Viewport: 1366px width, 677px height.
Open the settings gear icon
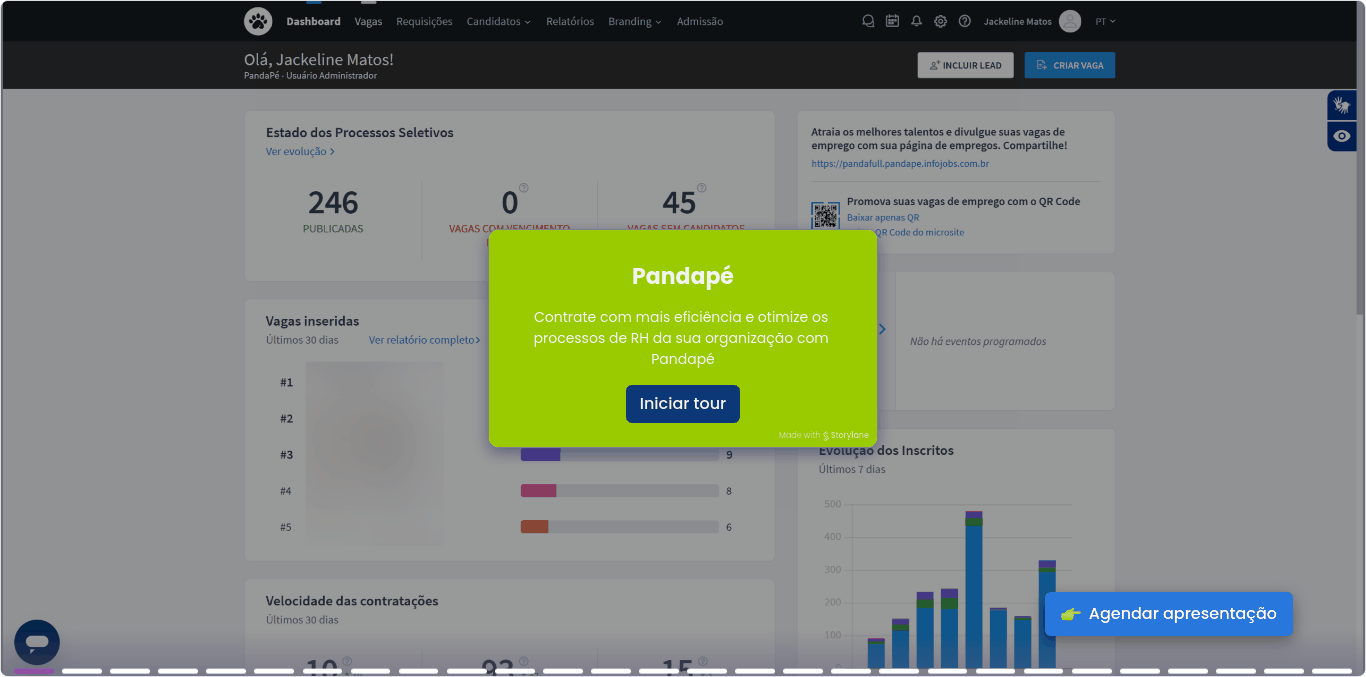coord(940,21)
